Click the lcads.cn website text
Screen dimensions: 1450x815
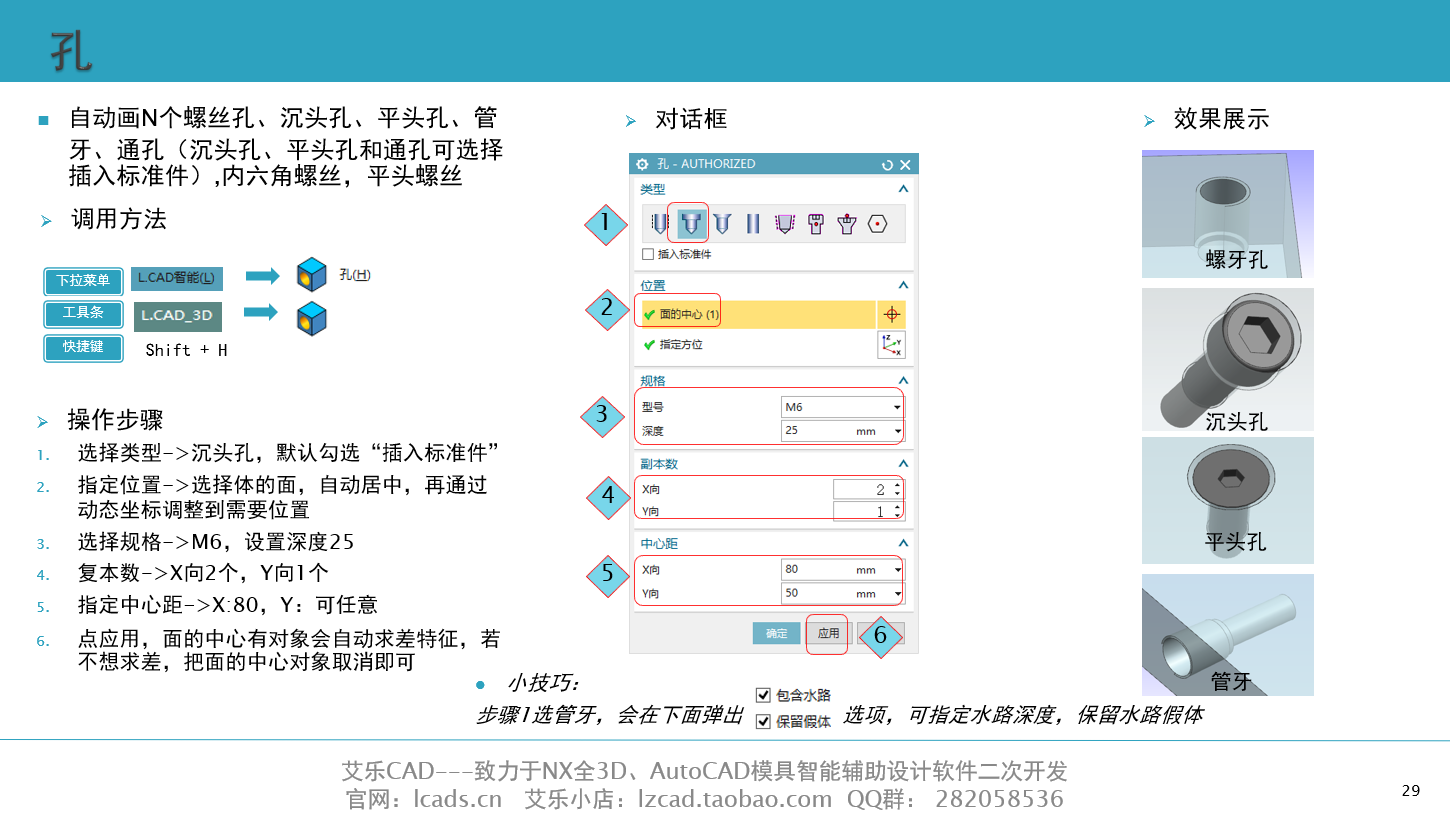[458, 799]
